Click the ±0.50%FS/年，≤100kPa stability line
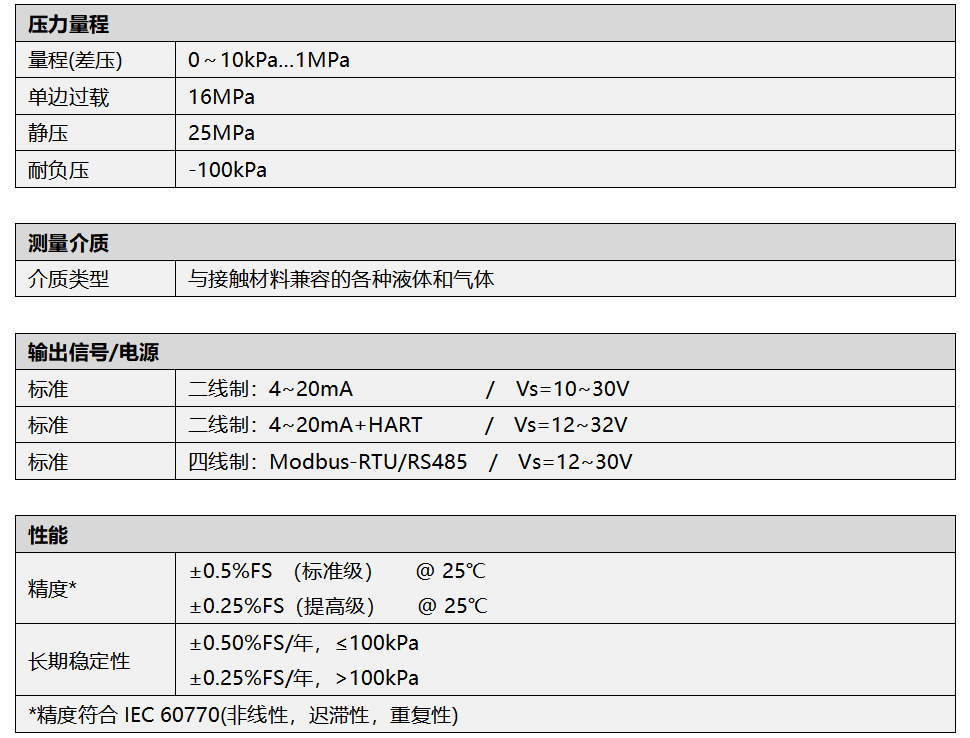The height and width of the screenshot is (738, 970). tap(304, 643)
